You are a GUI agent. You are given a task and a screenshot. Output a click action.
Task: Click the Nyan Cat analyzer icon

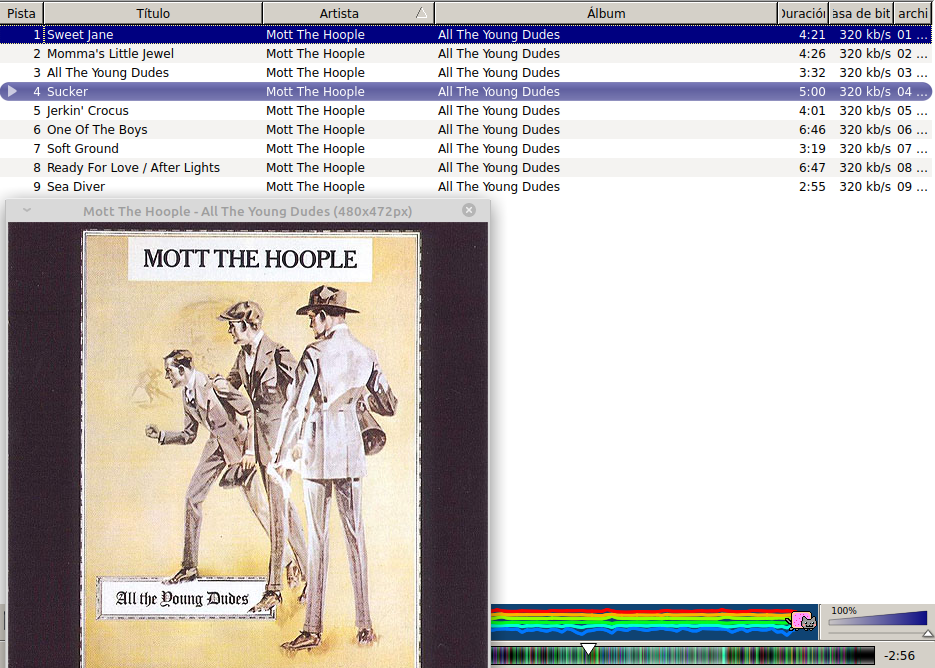(x=802, y=621)
